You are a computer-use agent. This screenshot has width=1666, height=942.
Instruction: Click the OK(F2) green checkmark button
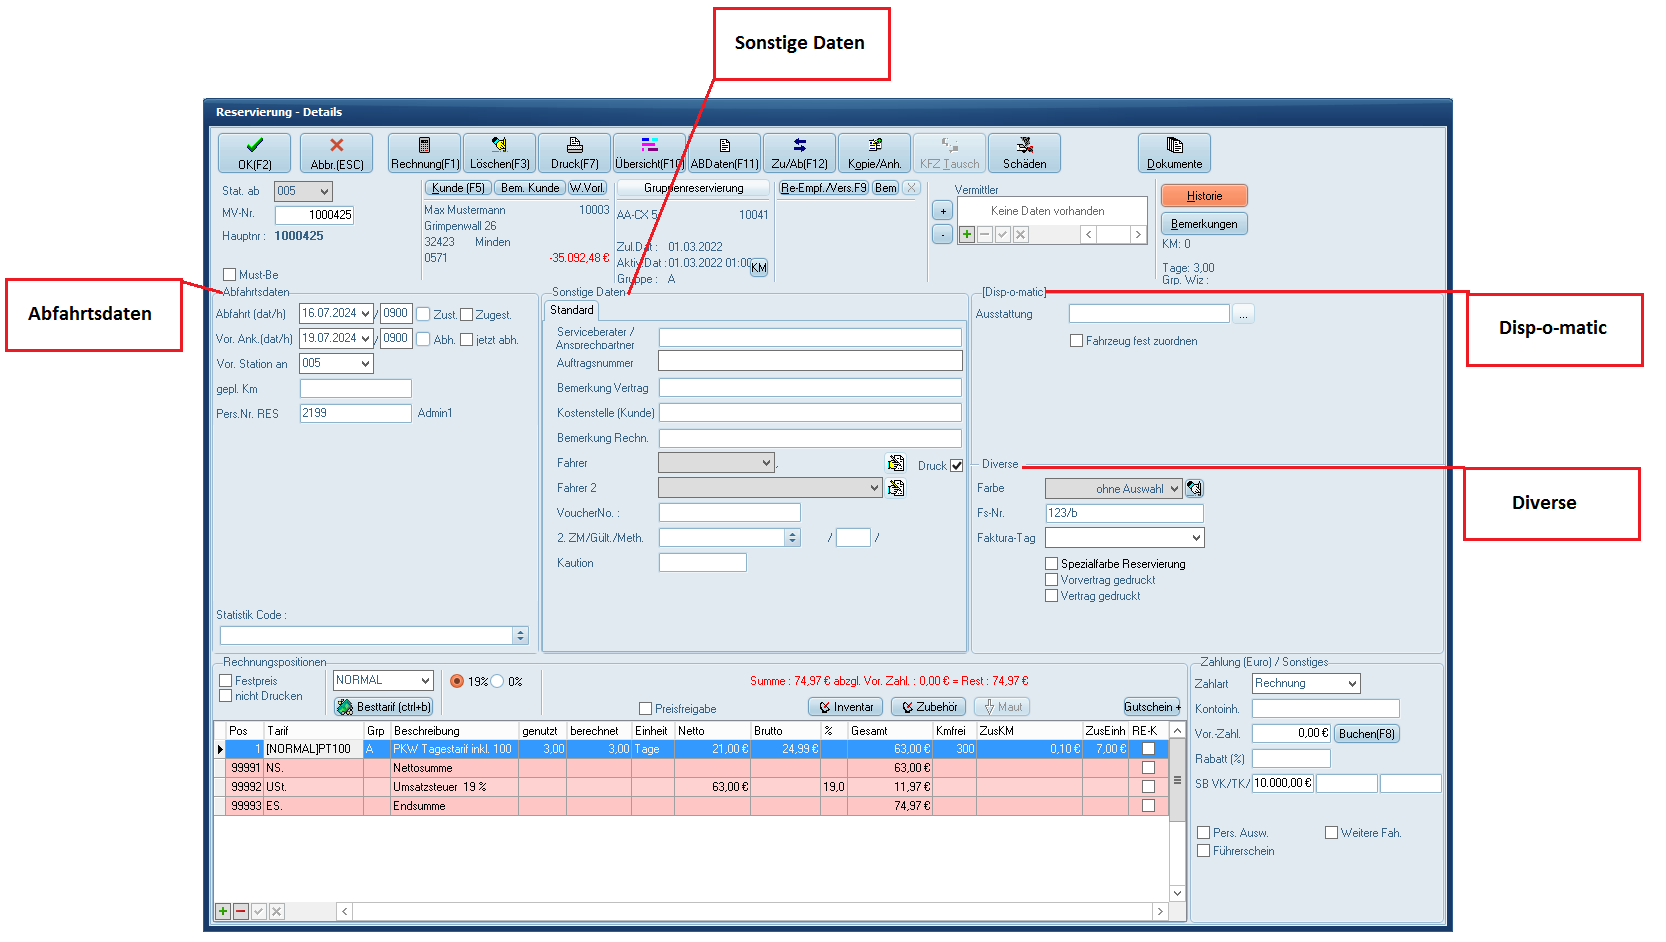[254, 153]
